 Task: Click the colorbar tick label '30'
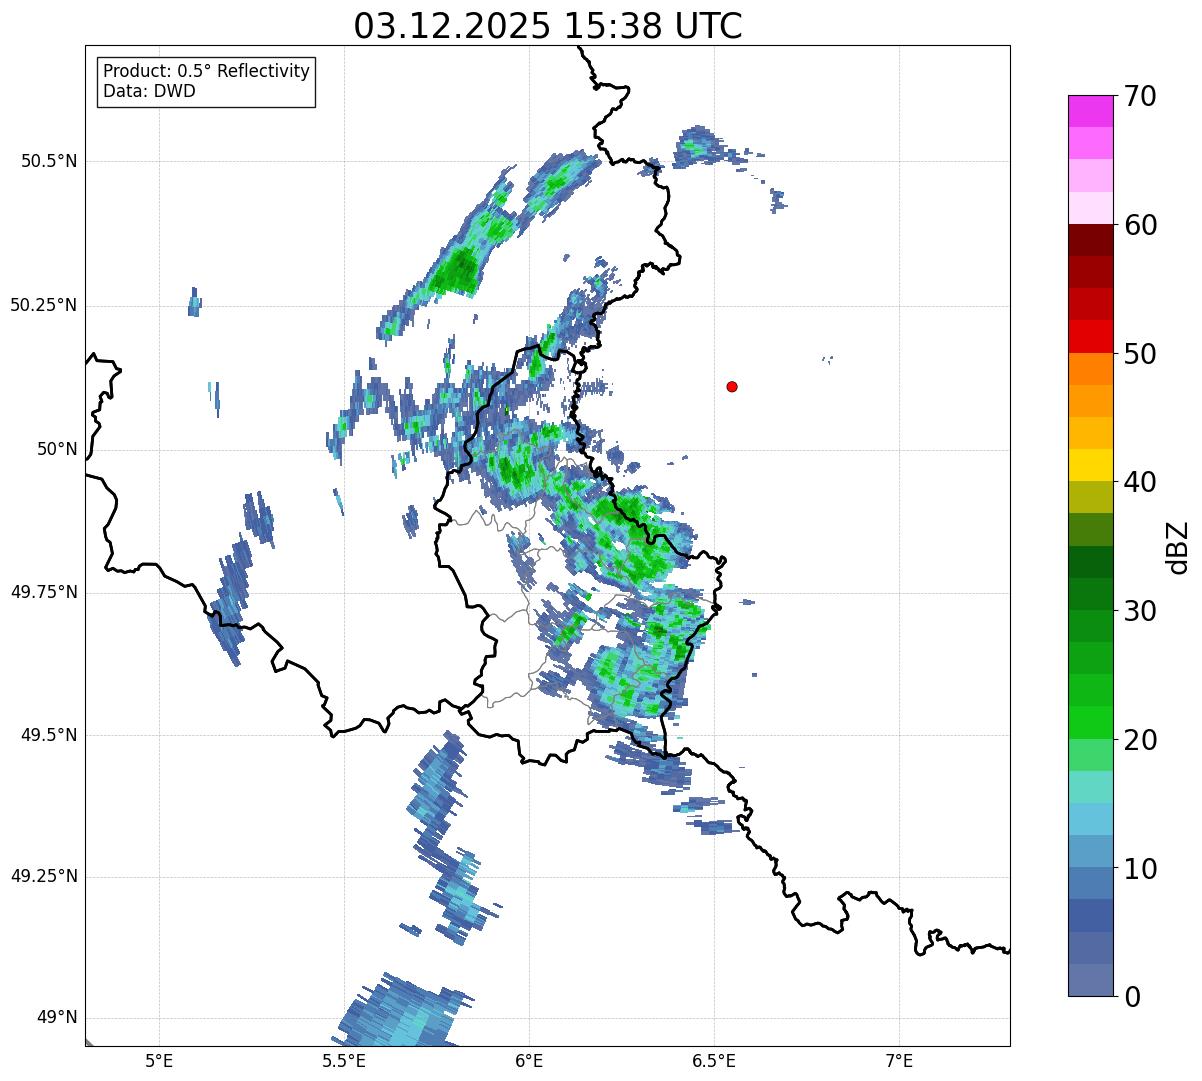(1140, 611)
